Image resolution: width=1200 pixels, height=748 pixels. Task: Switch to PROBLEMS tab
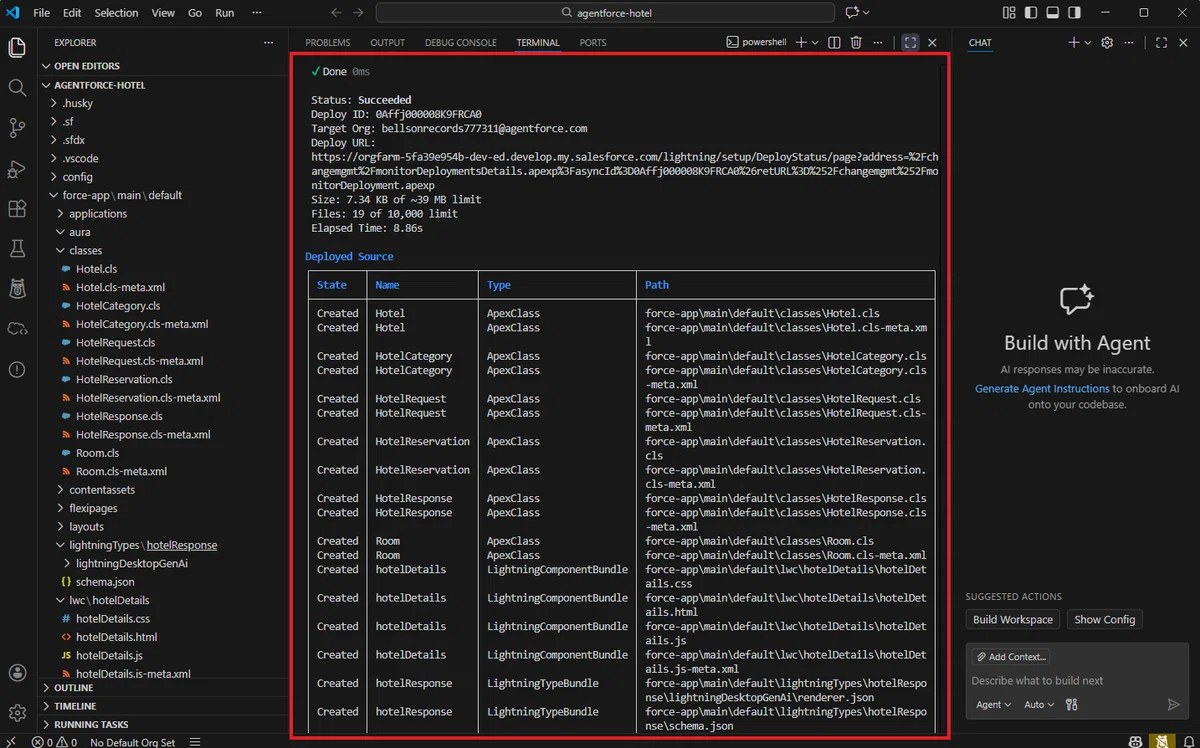328,43
